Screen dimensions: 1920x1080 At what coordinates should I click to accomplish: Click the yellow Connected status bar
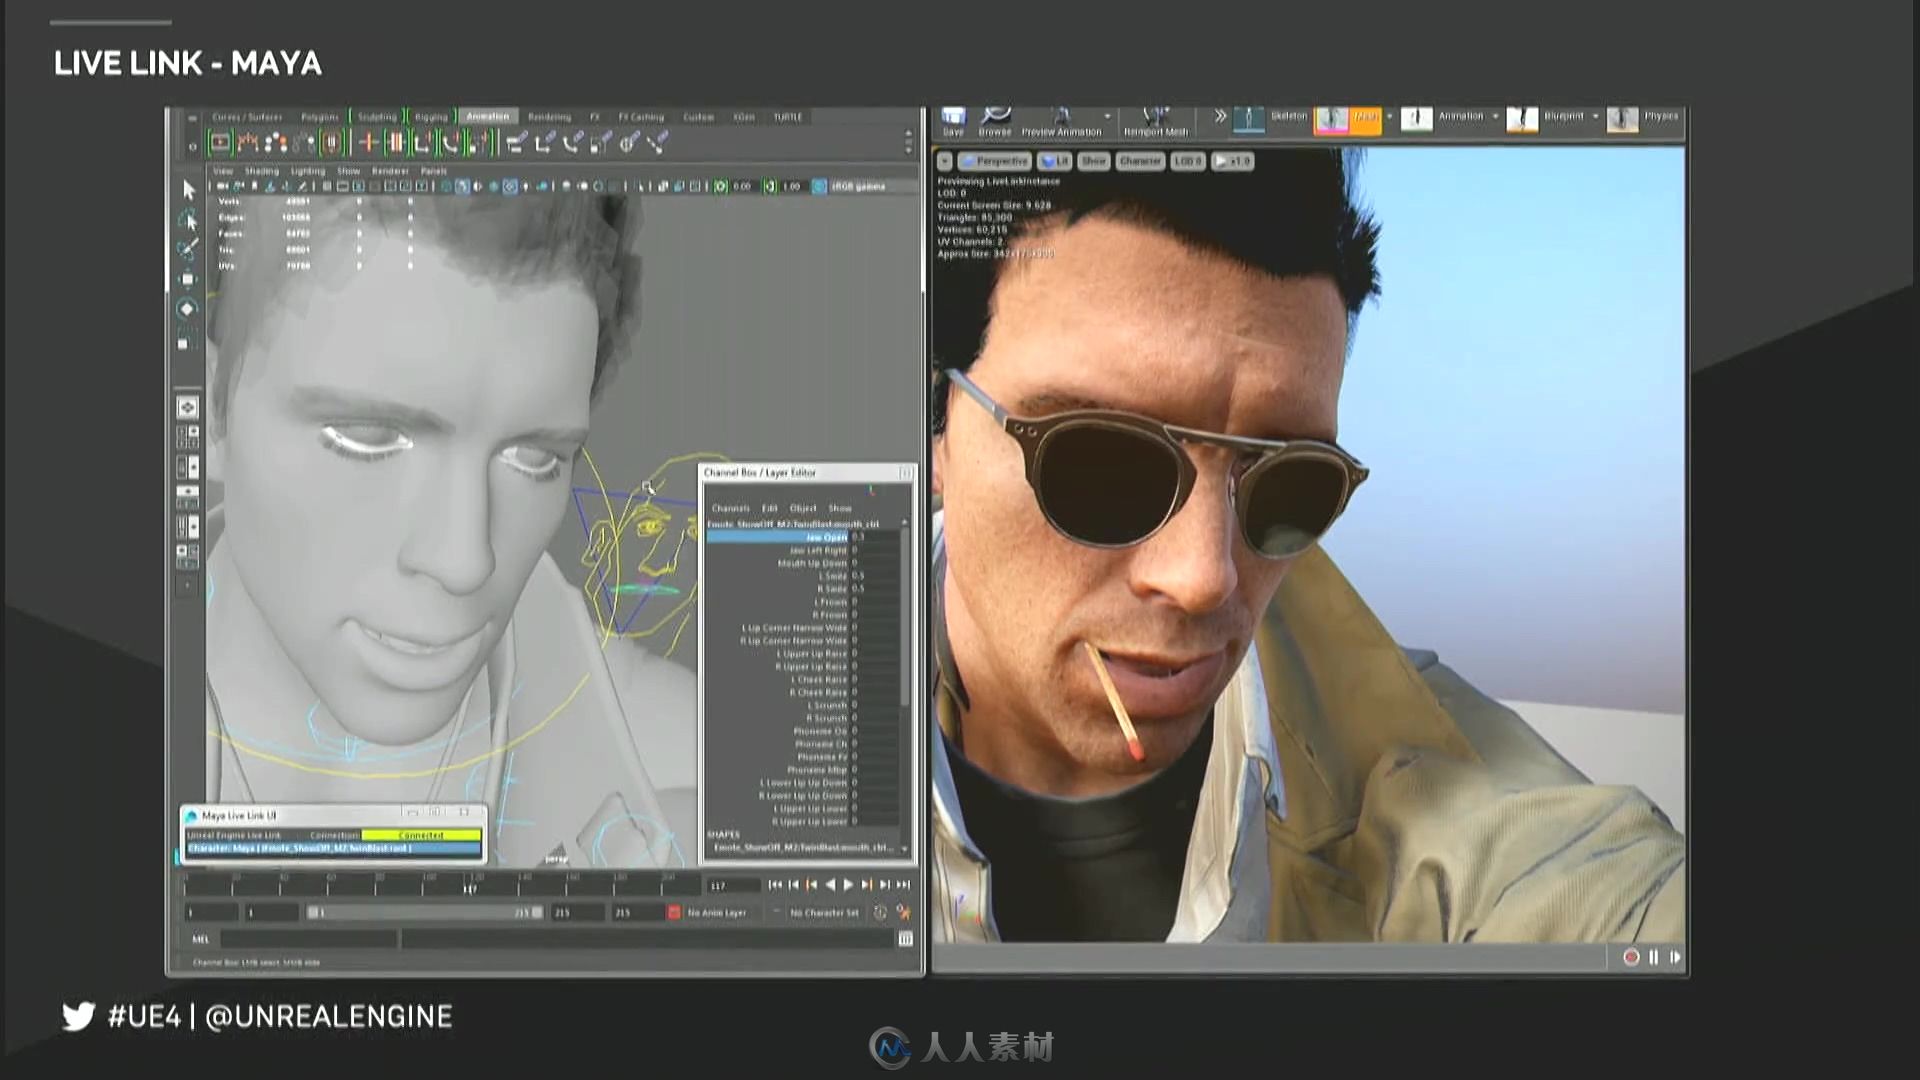pyautogui.click(x=421, y=835)
